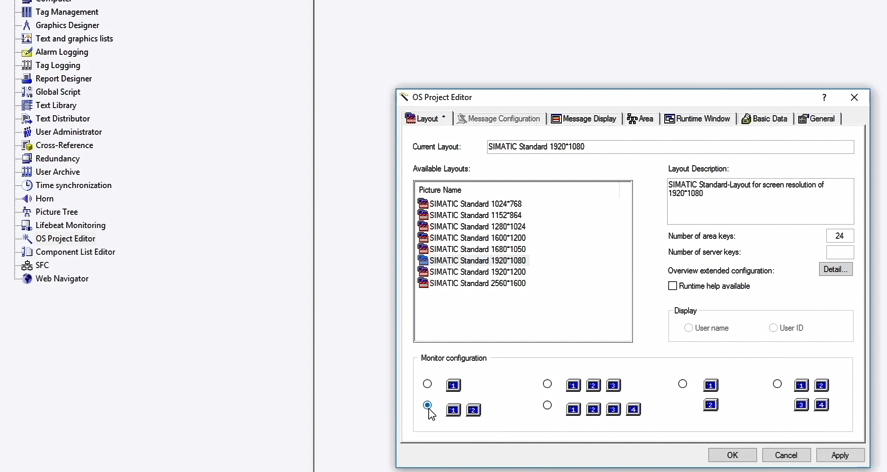Click the Number of server keys field

pyautogui.click(x=839, y=252)
